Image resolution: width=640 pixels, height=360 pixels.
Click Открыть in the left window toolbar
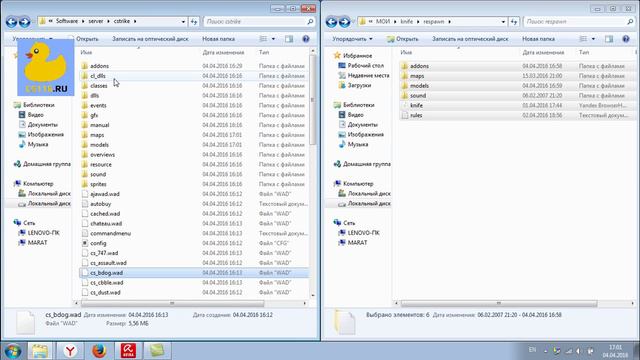pos(87,39)
